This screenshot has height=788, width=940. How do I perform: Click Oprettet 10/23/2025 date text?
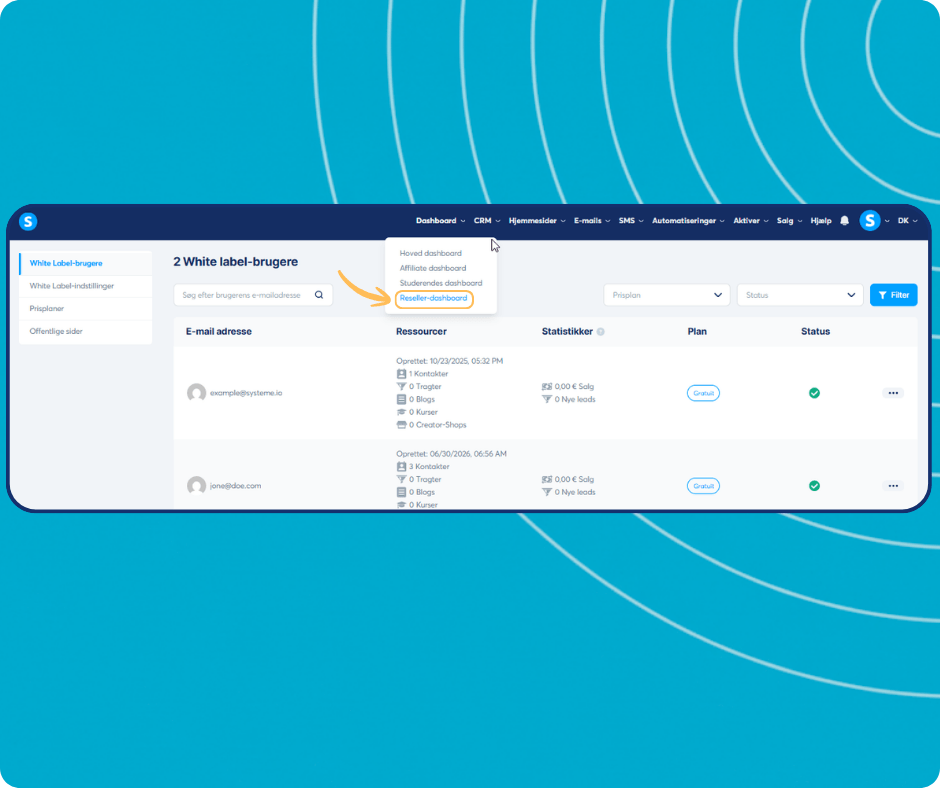coord(450,361)
